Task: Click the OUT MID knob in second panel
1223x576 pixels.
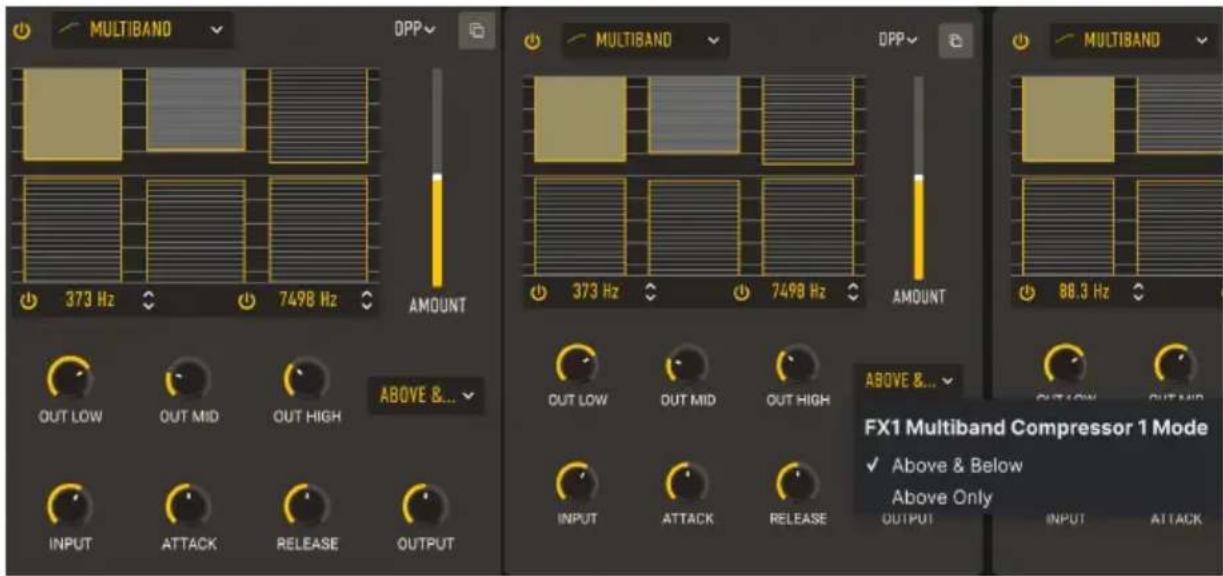Action: coord(687,366)
